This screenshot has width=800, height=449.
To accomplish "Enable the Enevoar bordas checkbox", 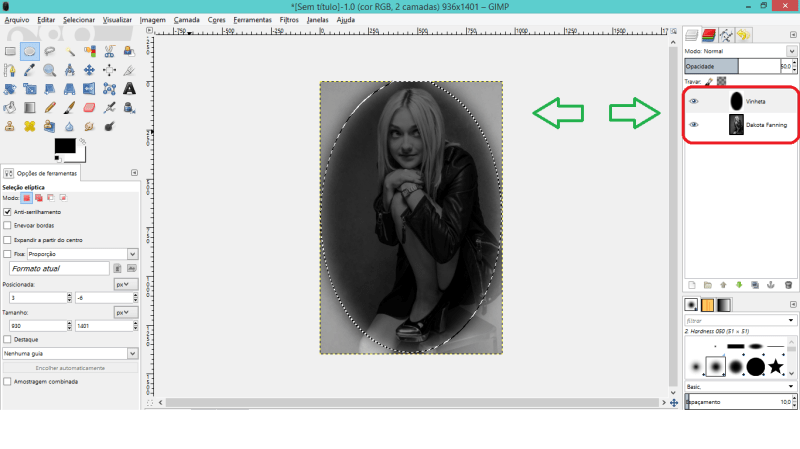I will tap(8, 226).
